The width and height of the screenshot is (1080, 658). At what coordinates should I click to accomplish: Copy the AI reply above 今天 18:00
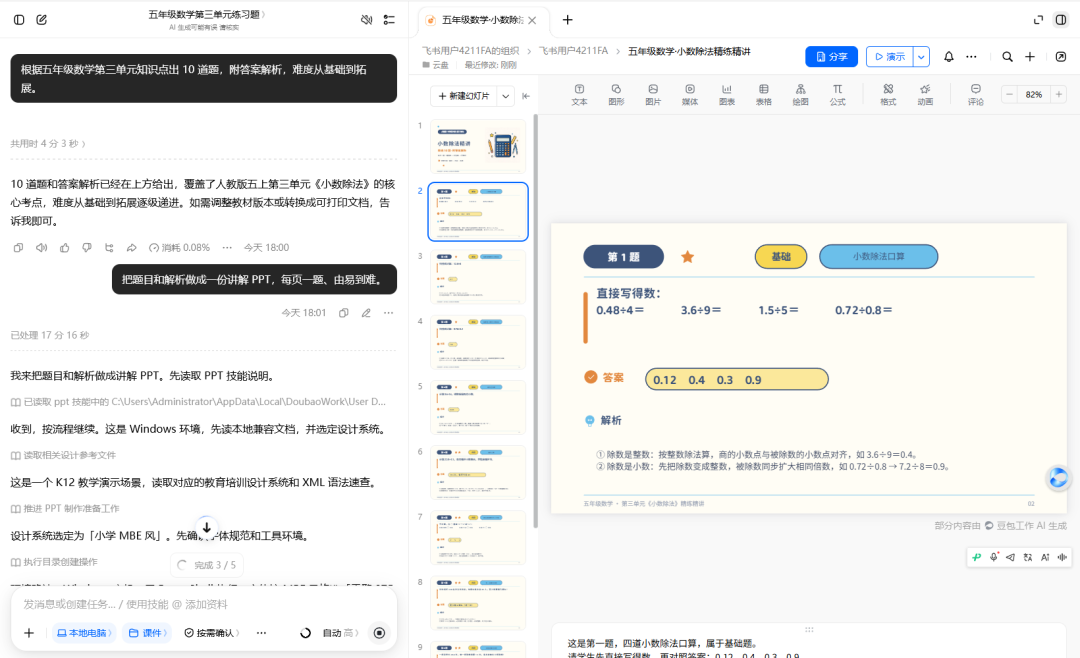19,247
